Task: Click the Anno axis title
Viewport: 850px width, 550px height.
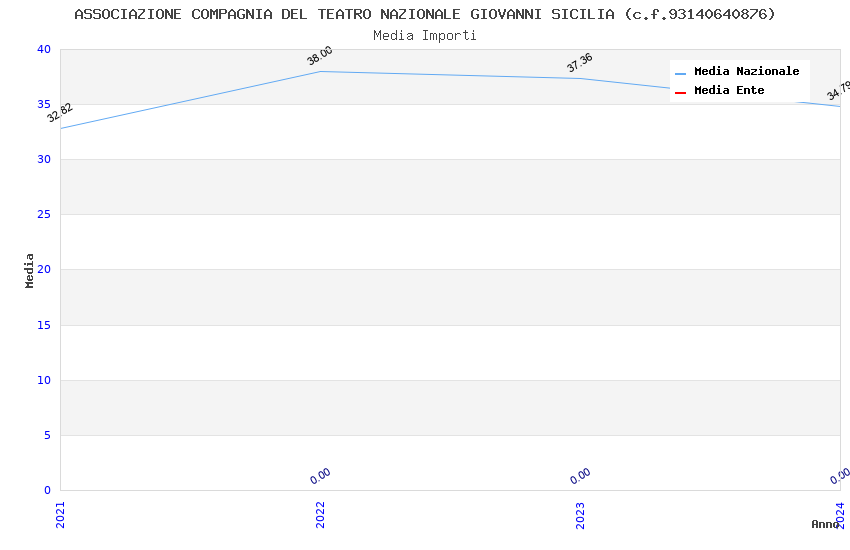Action: pyautogui.click(x=825, y=524)
